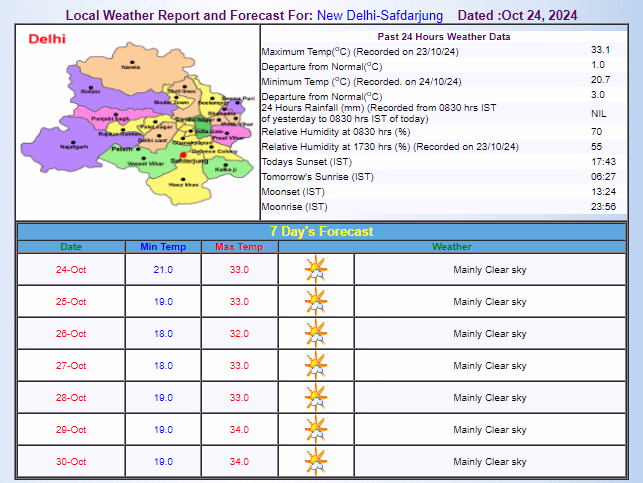The image size is (643, 483).
Task: Click the weather icon for 30-Oct
Action: 316,462
